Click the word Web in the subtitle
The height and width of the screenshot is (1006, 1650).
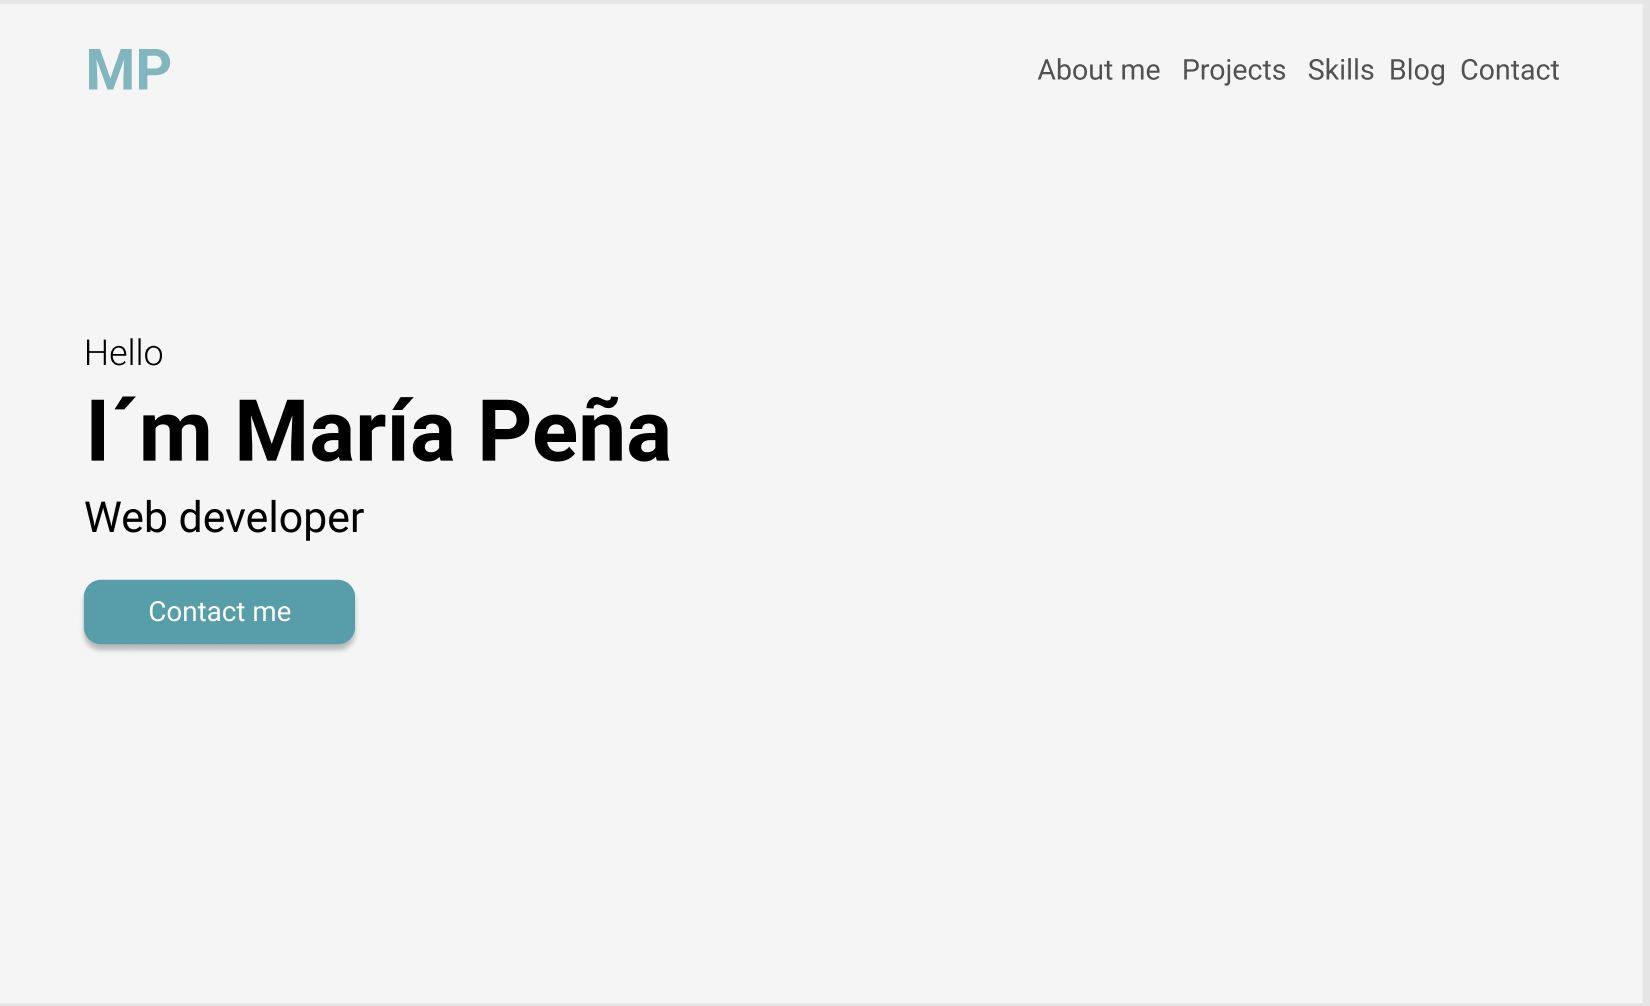[125, 518]
